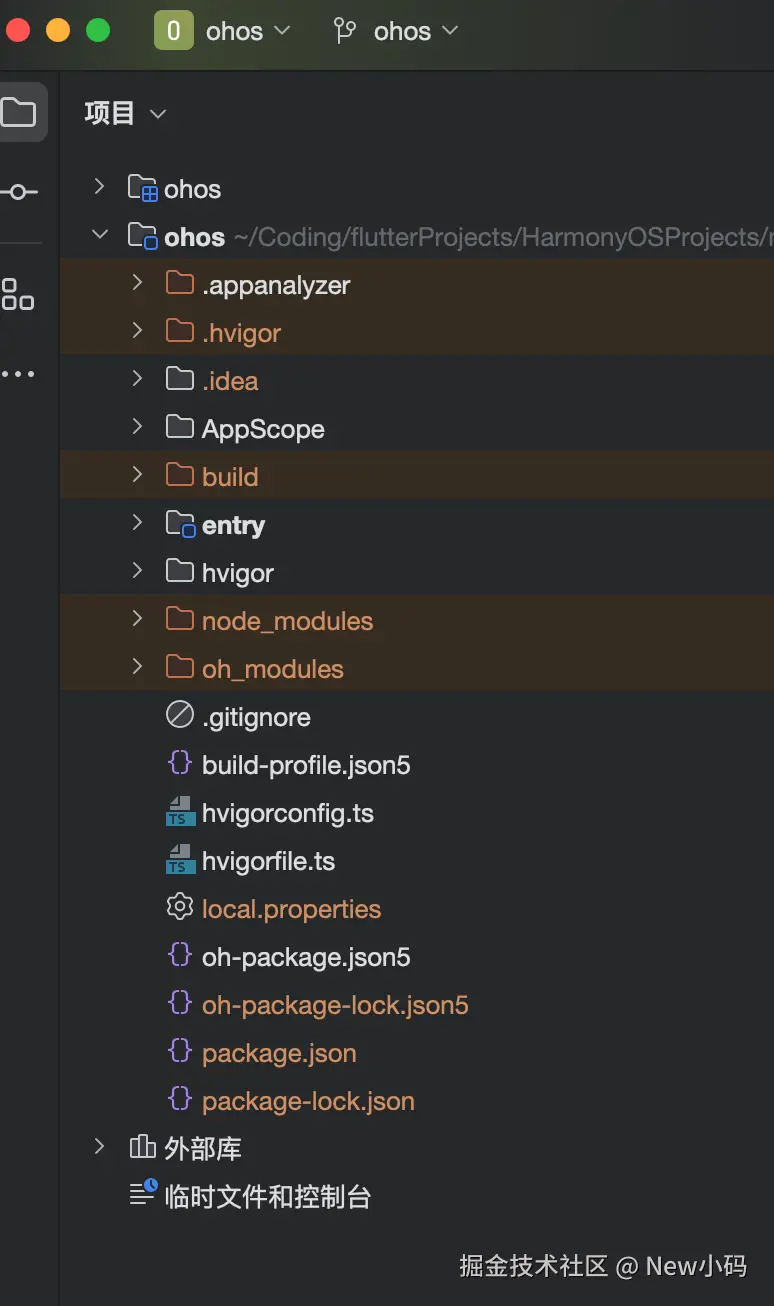The image size is (774, 1306).
Task: Open the 项目 view mode dropdown
Action: 124,113
